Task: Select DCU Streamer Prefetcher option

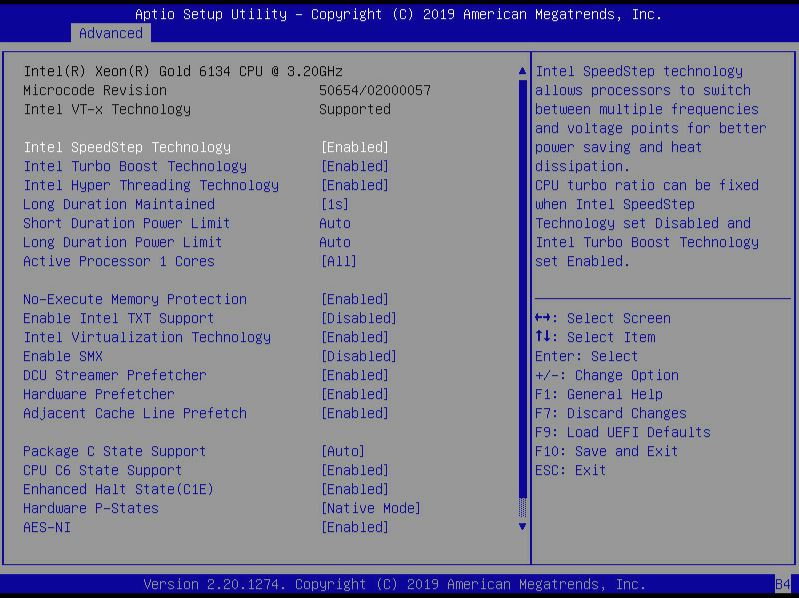Action: pos(115,375)
